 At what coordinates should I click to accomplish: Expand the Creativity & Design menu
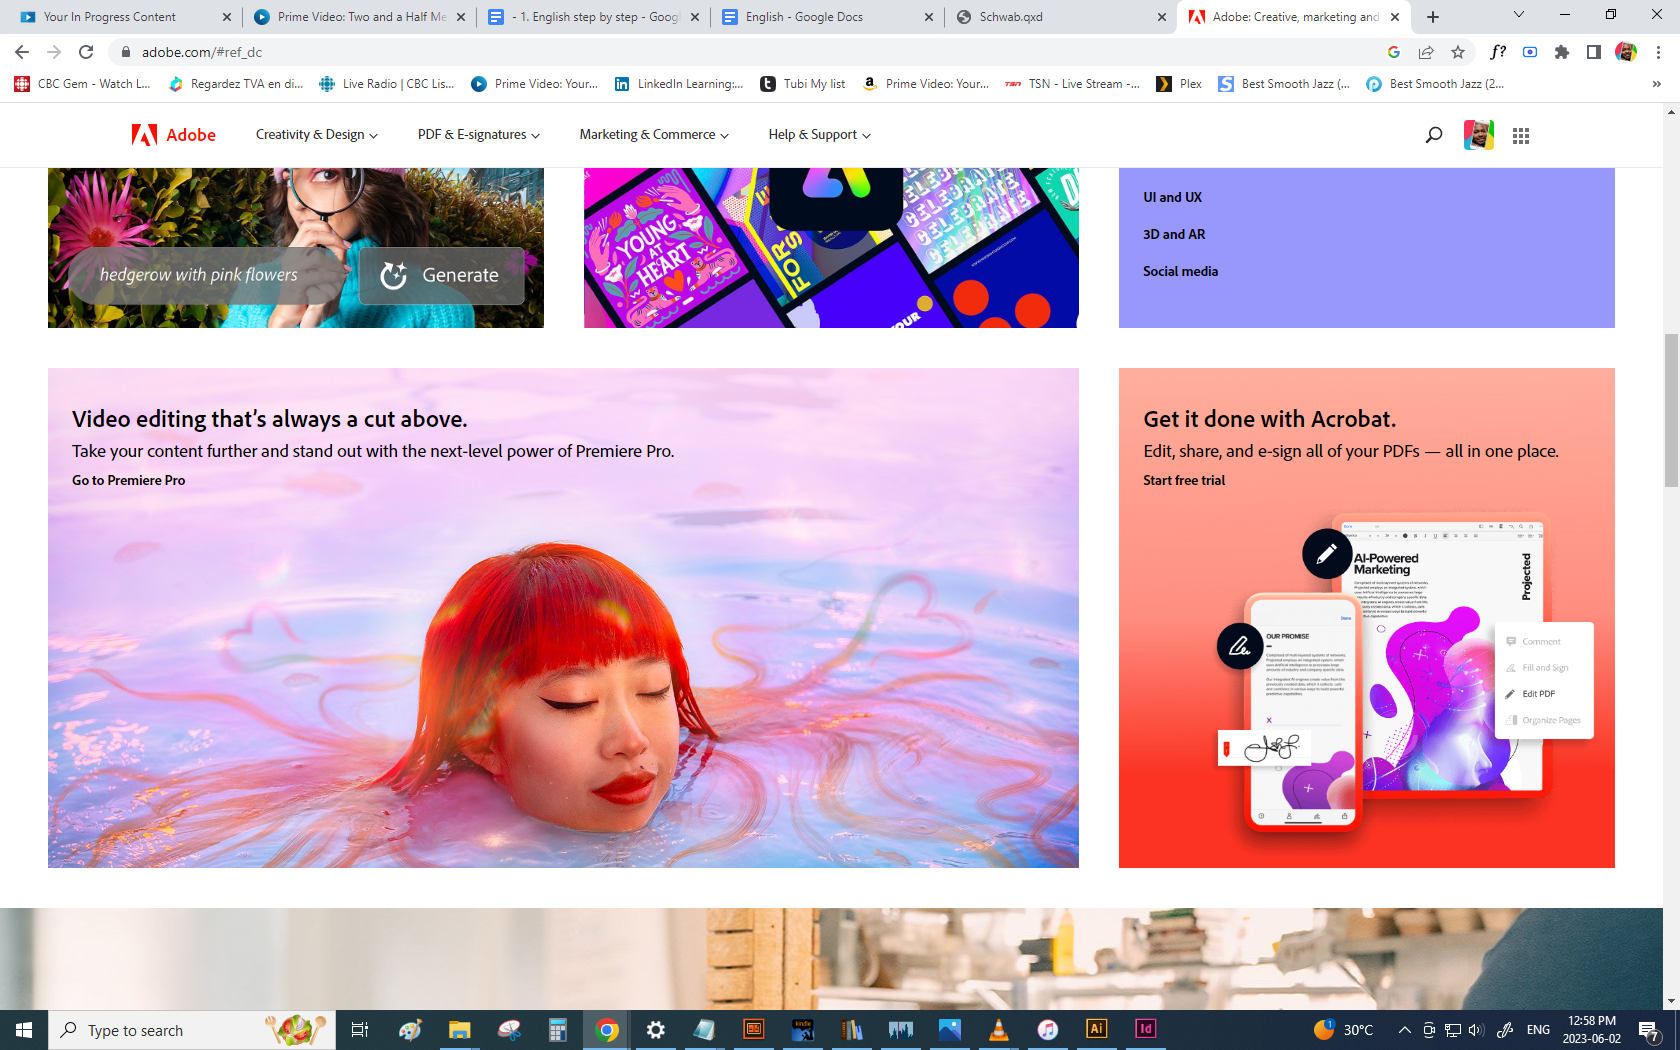click(316, 135)
